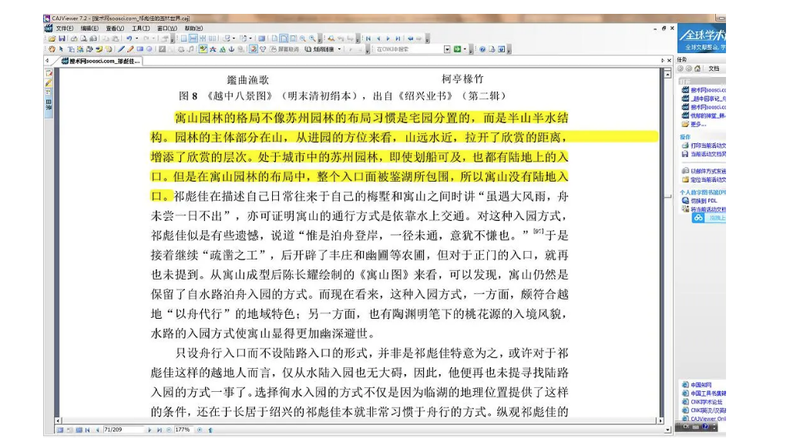The width and height of the screenshot is (800, 445).
Task: Pick the pencil annotation tool in the left sidebar
Action: (x=48, y=84)
